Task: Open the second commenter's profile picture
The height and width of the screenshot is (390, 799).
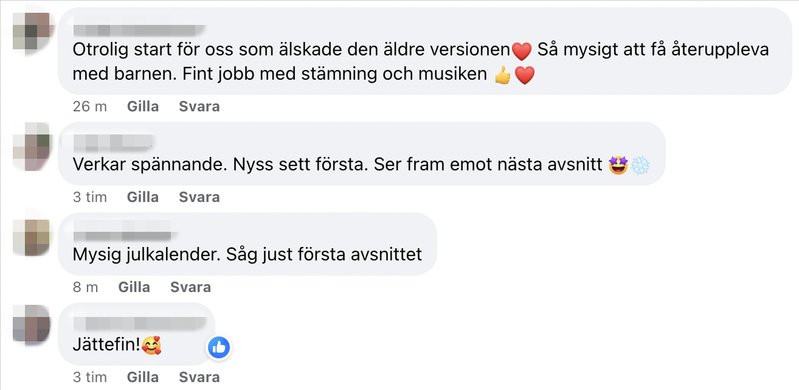Action: coord(32,147)
